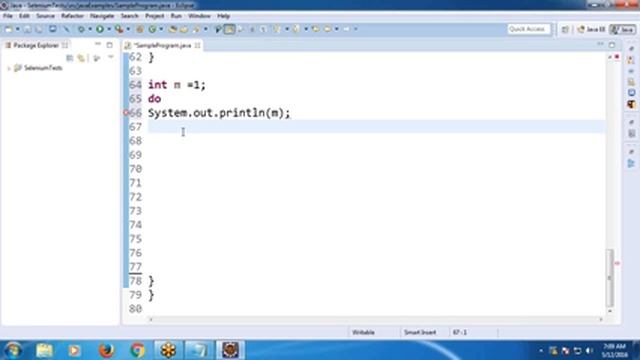Viewport: 640px width, 360px height.
Task: Click the dark brown right sidebar icon
Action: click(x=631, y=104)
